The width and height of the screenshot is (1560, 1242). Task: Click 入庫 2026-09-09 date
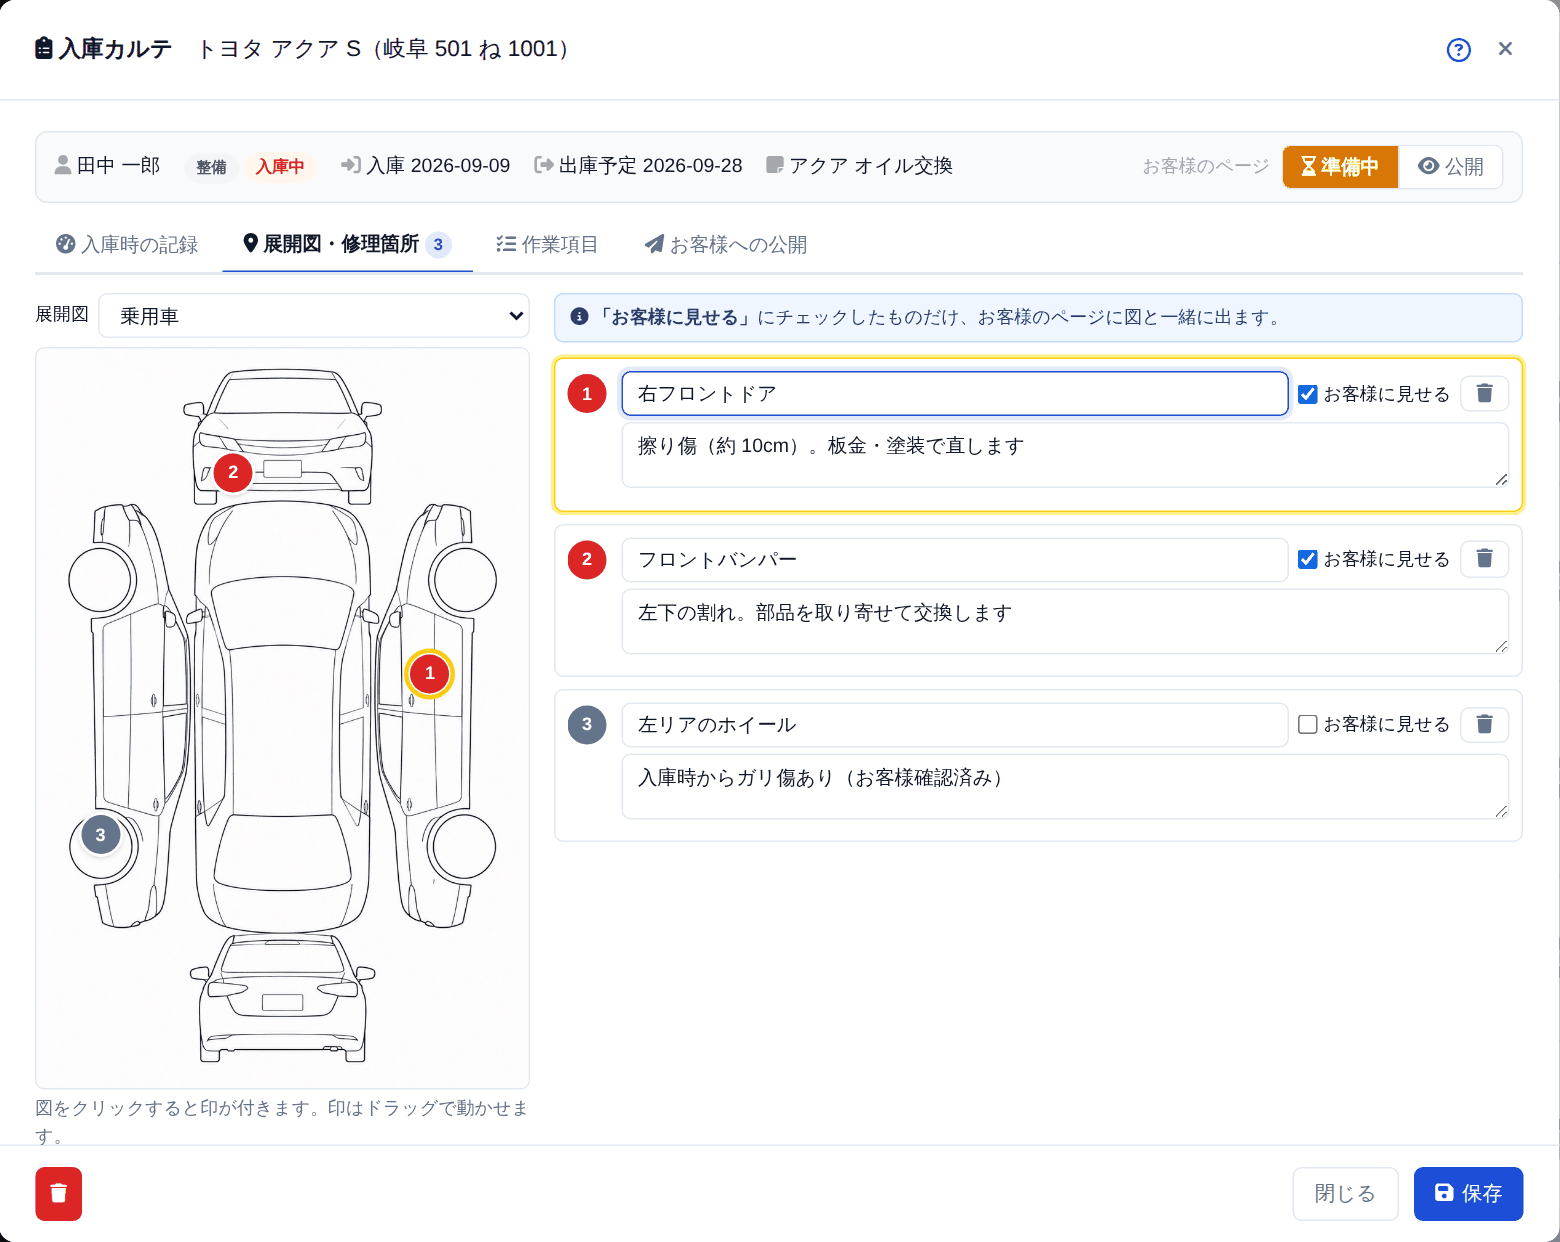point(438,166)
